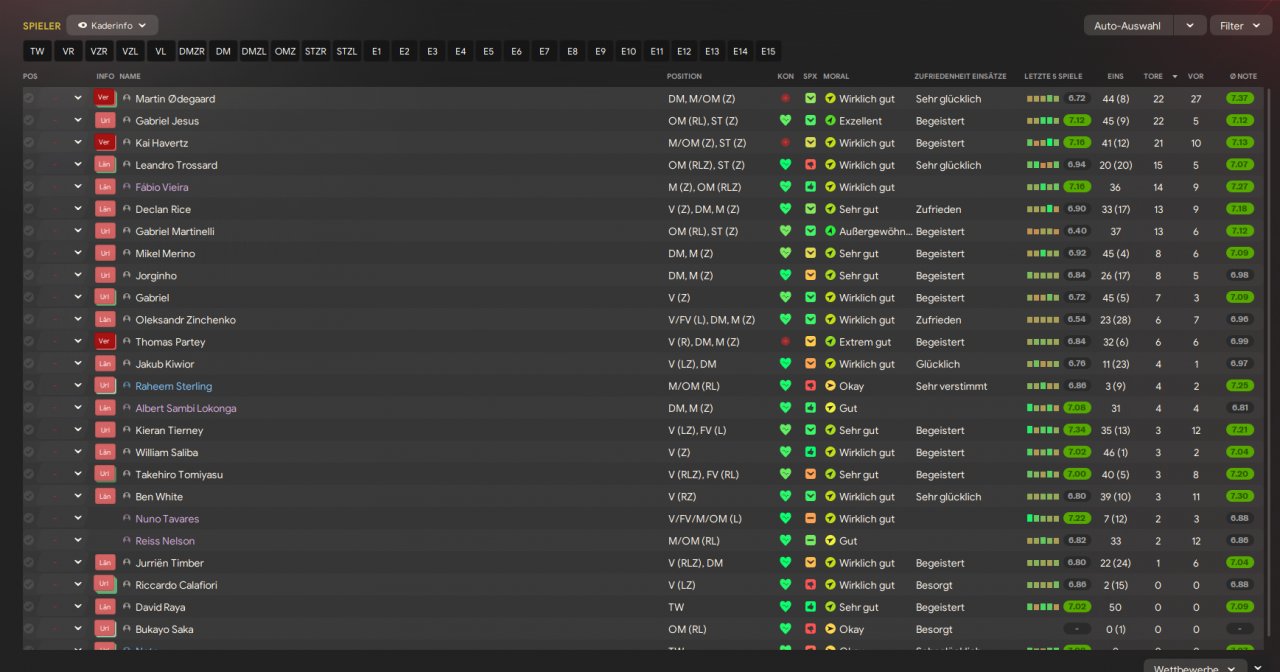Click the green 7.37 average rating badge
Viewport: 1280px width, 672px height.
[1240, 98]
